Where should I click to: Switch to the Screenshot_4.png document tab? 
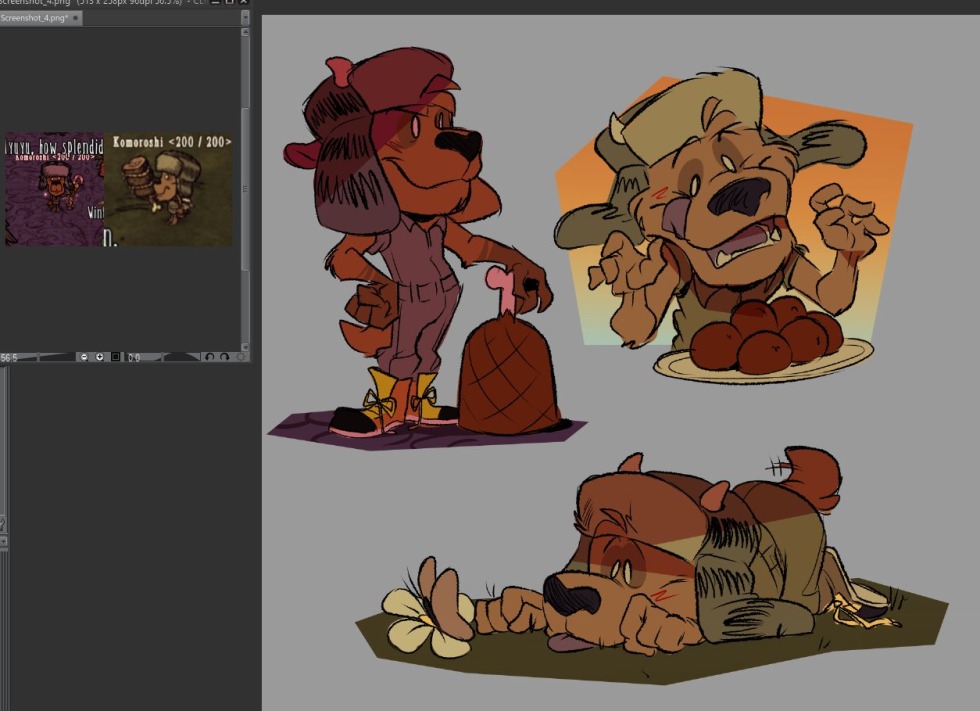[34, 18]
